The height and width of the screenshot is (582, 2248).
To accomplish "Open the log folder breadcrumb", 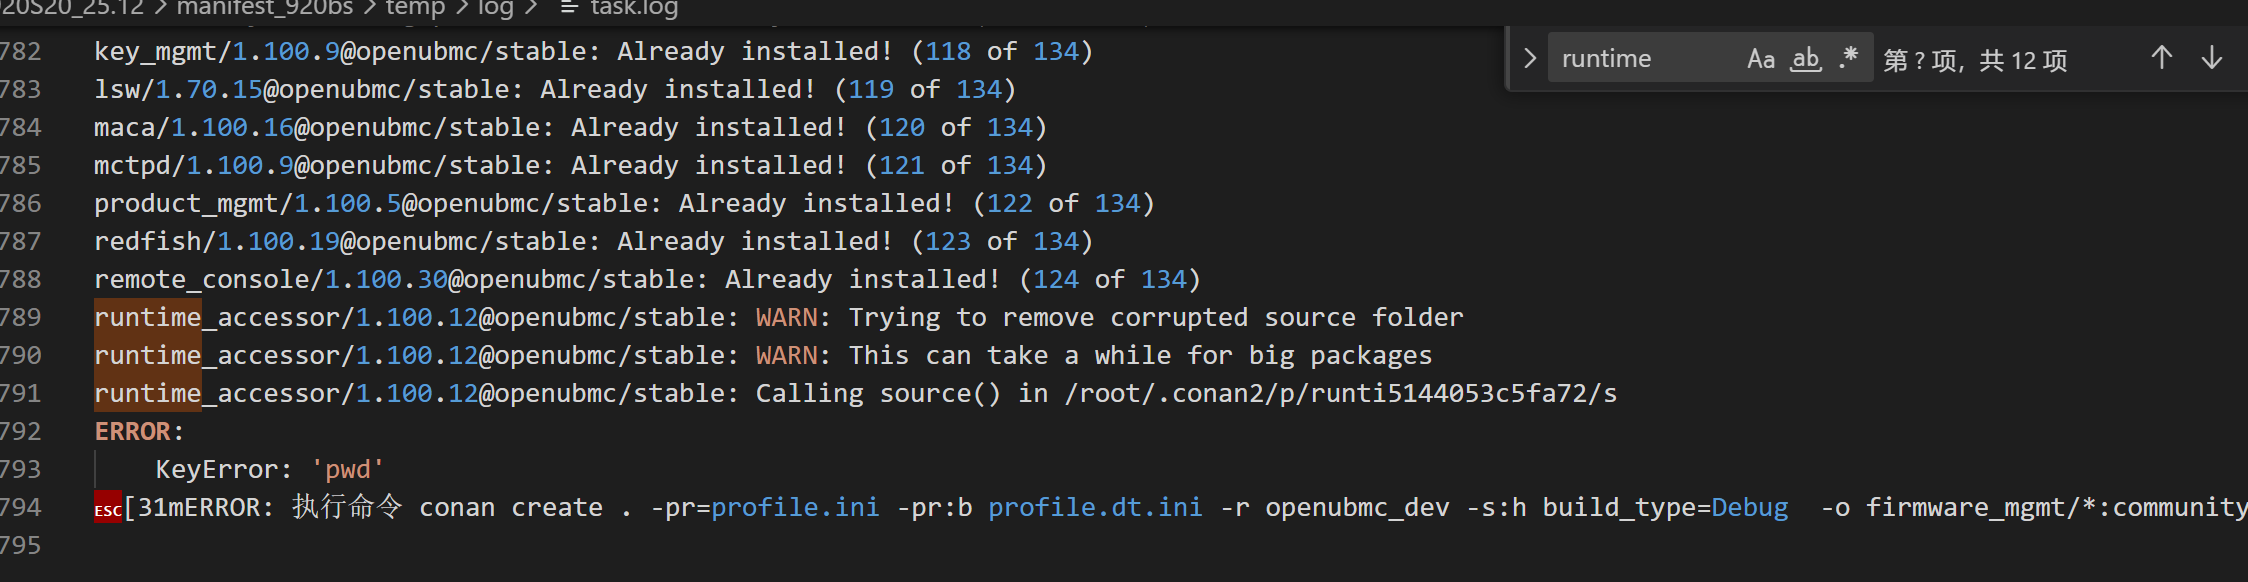I will [x=495, y=8].
